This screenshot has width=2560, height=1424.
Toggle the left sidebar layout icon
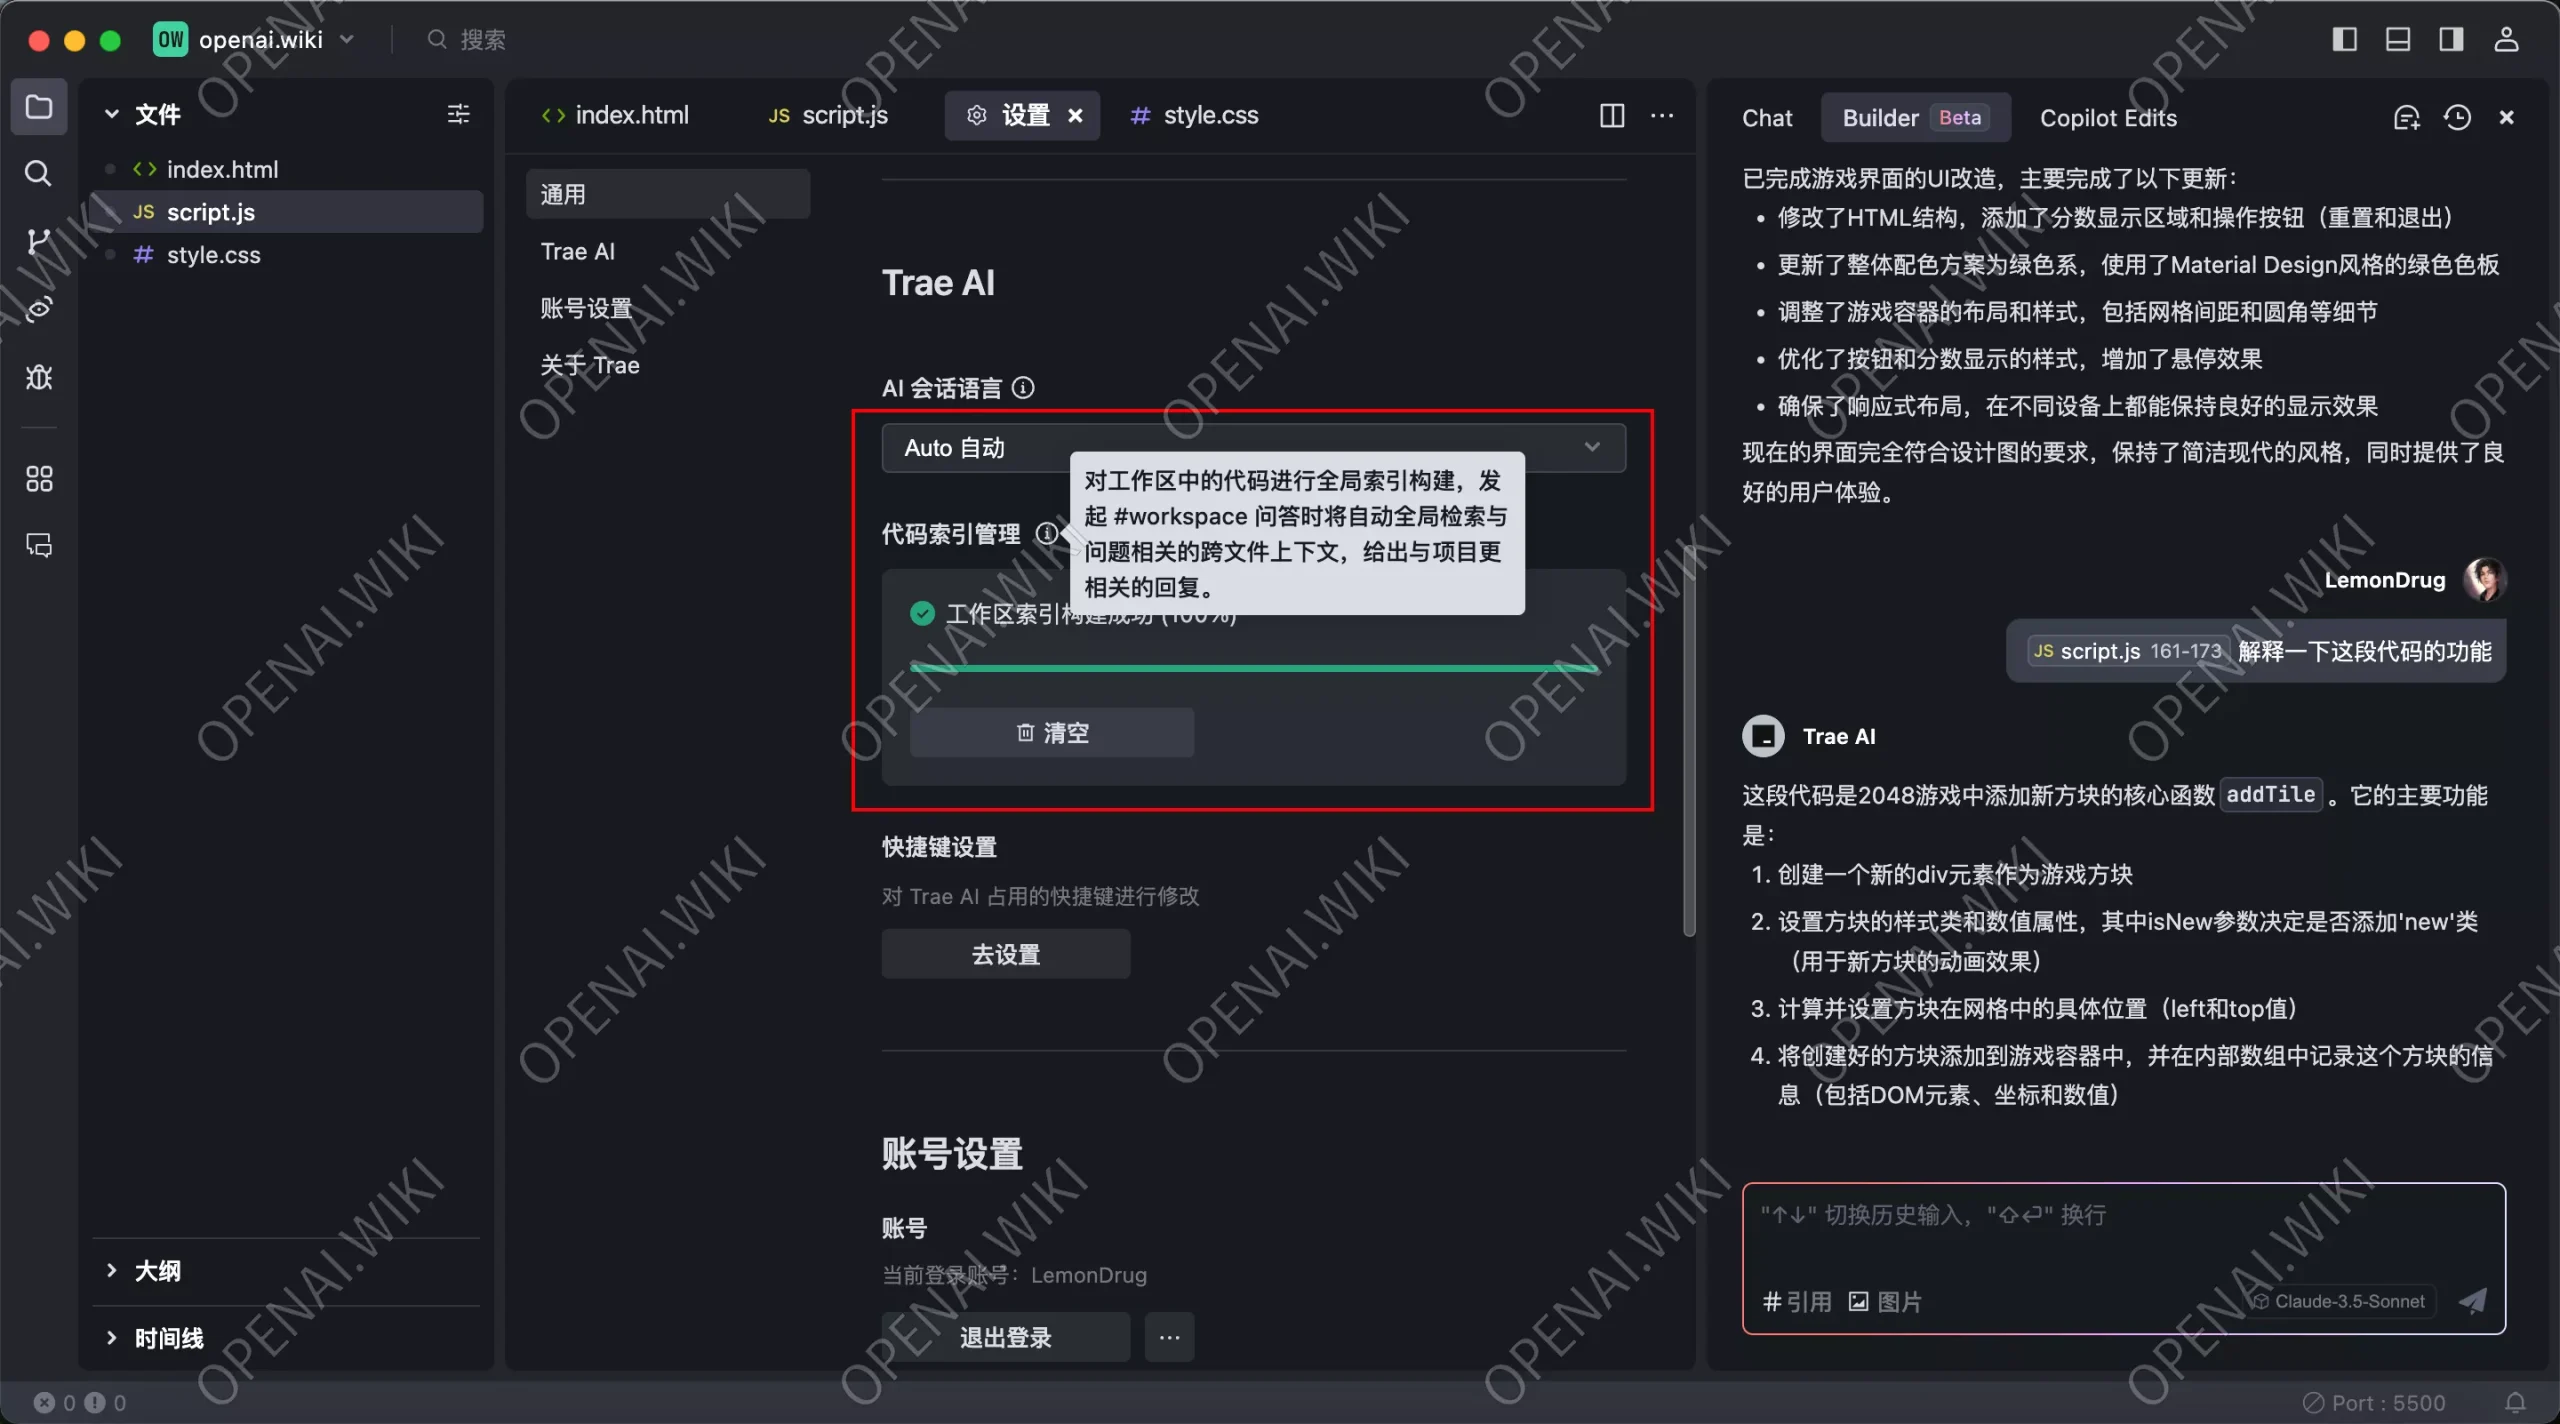click(2344, 39)
